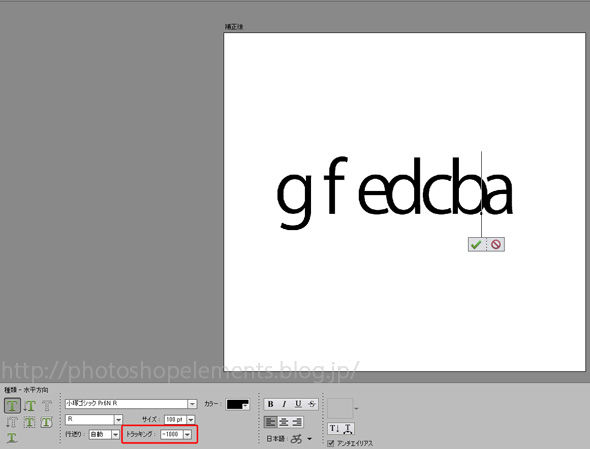The height and width of the screenshot is (449, 590).
Task: Toggle Underline formatting
Action: click(x=298, y=404)
